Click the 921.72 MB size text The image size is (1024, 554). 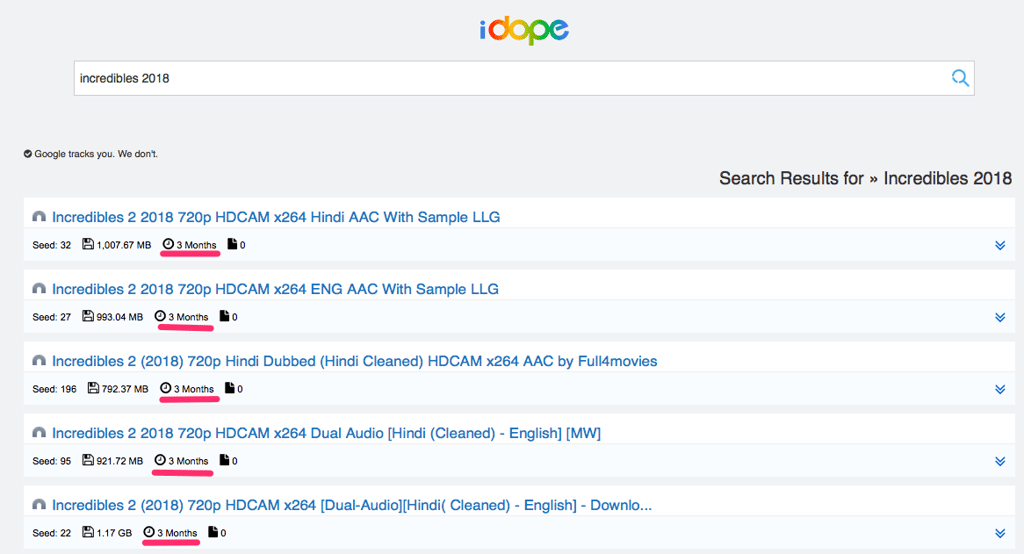[120, 461]
